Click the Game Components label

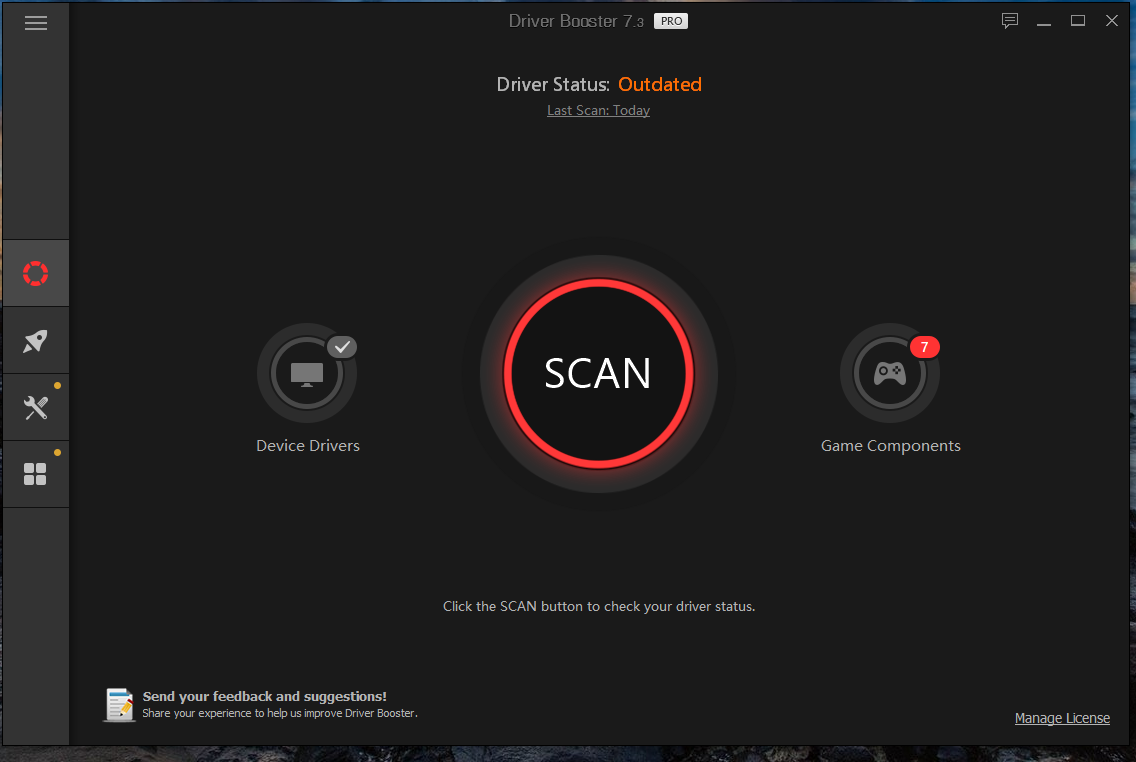[x=890, y=445]
